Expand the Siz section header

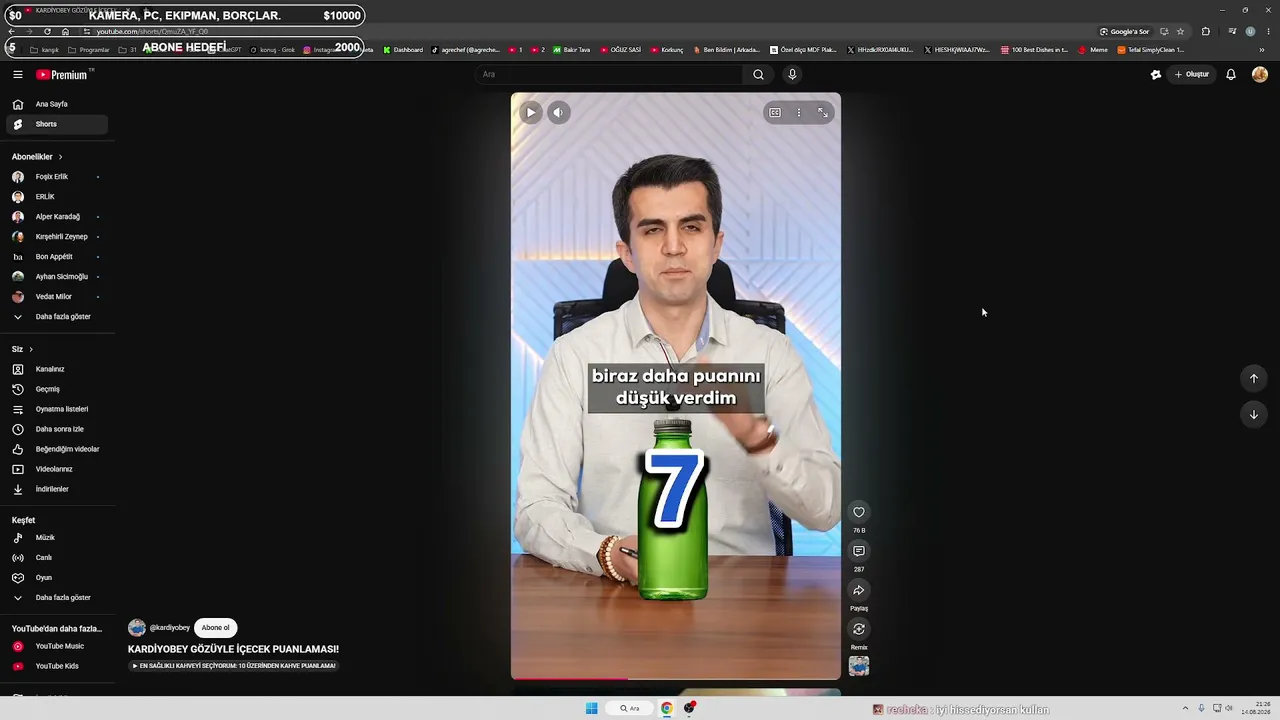(x=22, y=349)
